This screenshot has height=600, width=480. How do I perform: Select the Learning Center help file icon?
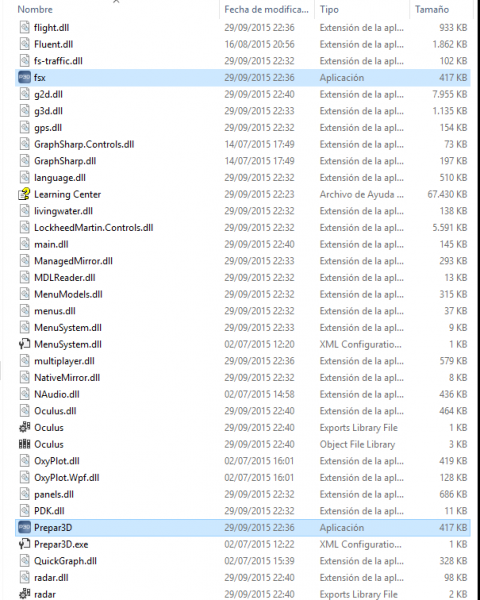coord(24,194)
